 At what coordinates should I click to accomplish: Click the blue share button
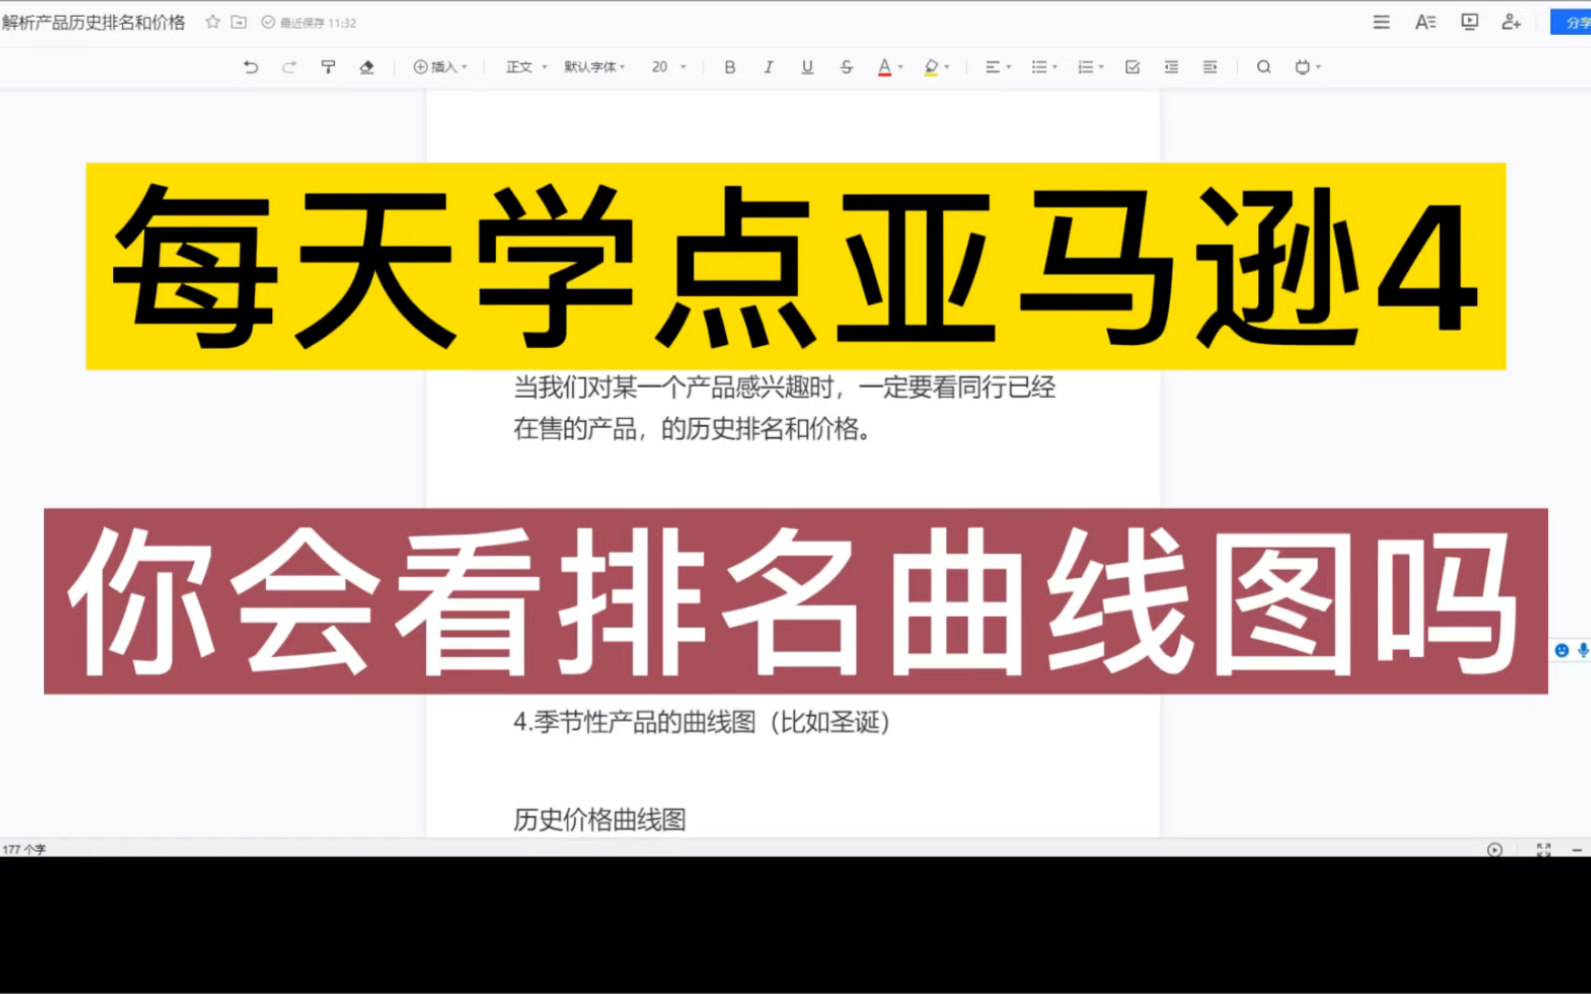tap(1571, 22)
